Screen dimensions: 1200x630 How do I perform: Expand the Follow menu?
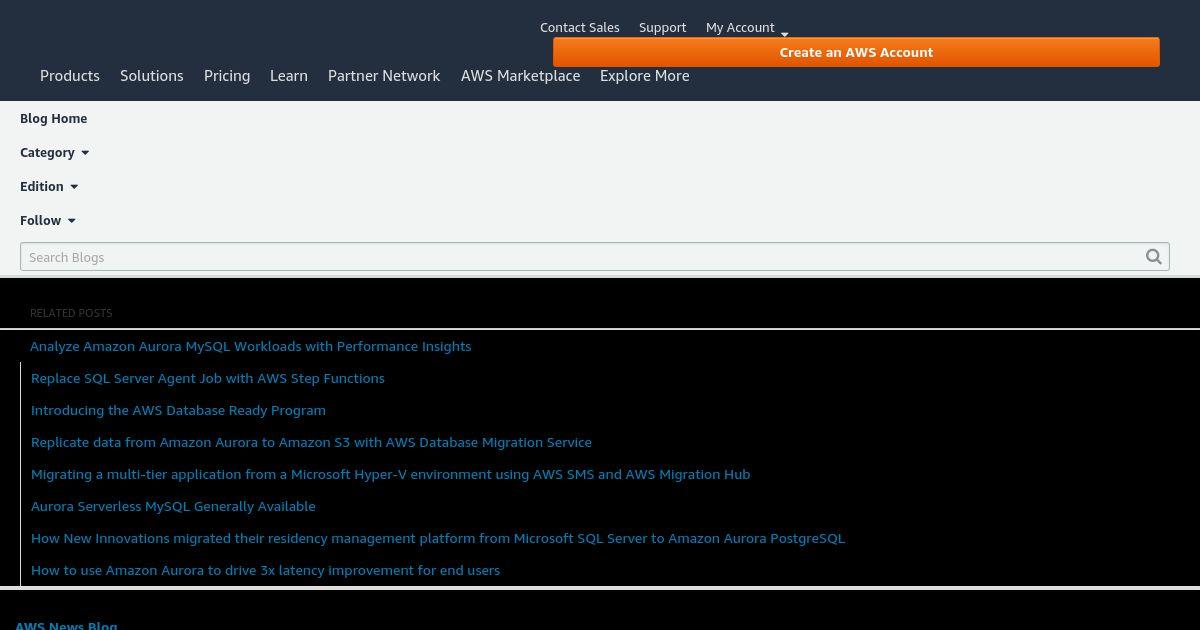pos(48,220)
